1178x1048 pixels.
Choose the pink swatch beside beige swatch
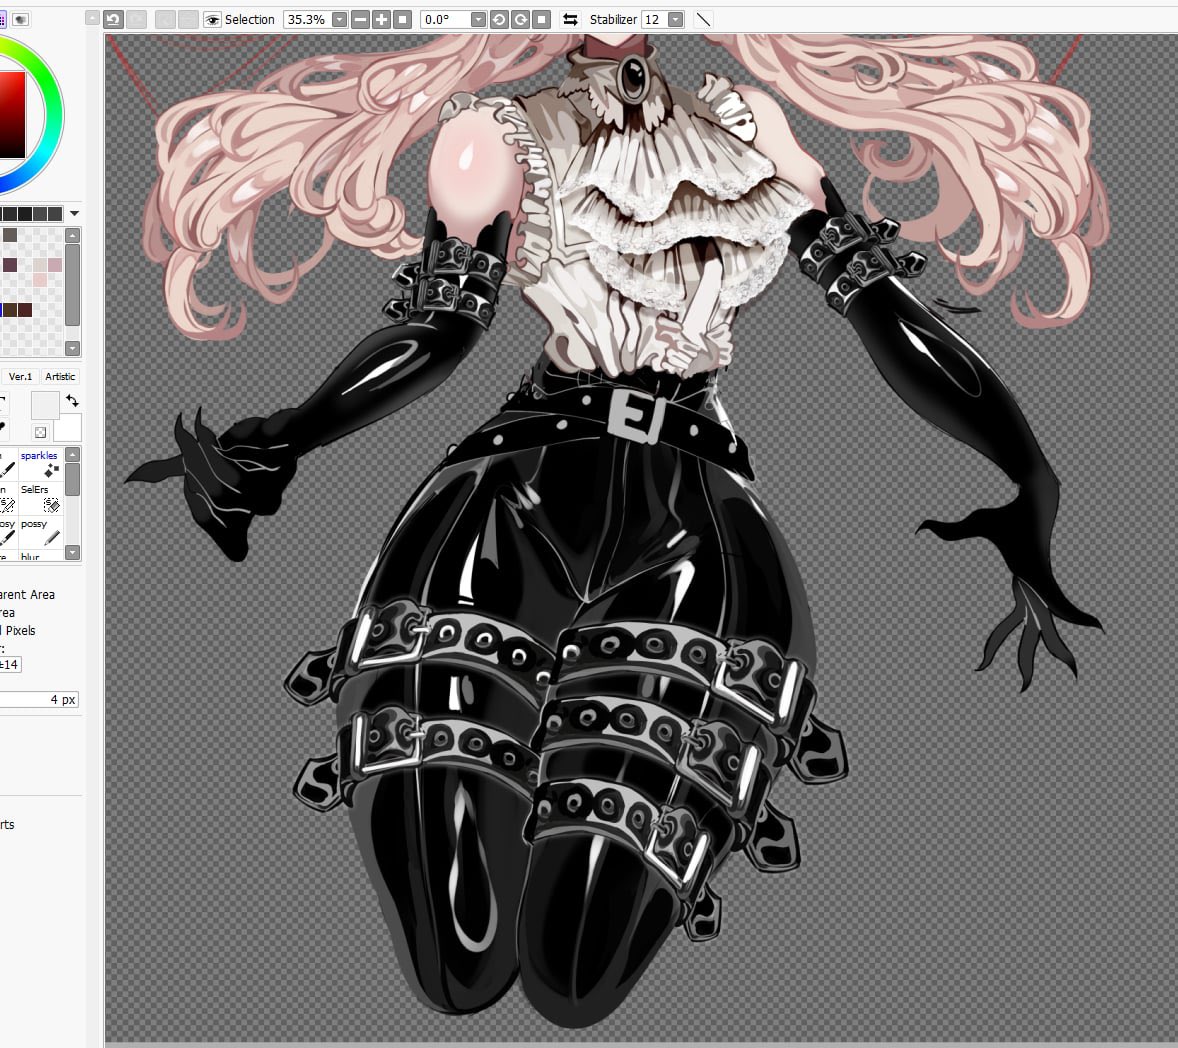[55, 264]
